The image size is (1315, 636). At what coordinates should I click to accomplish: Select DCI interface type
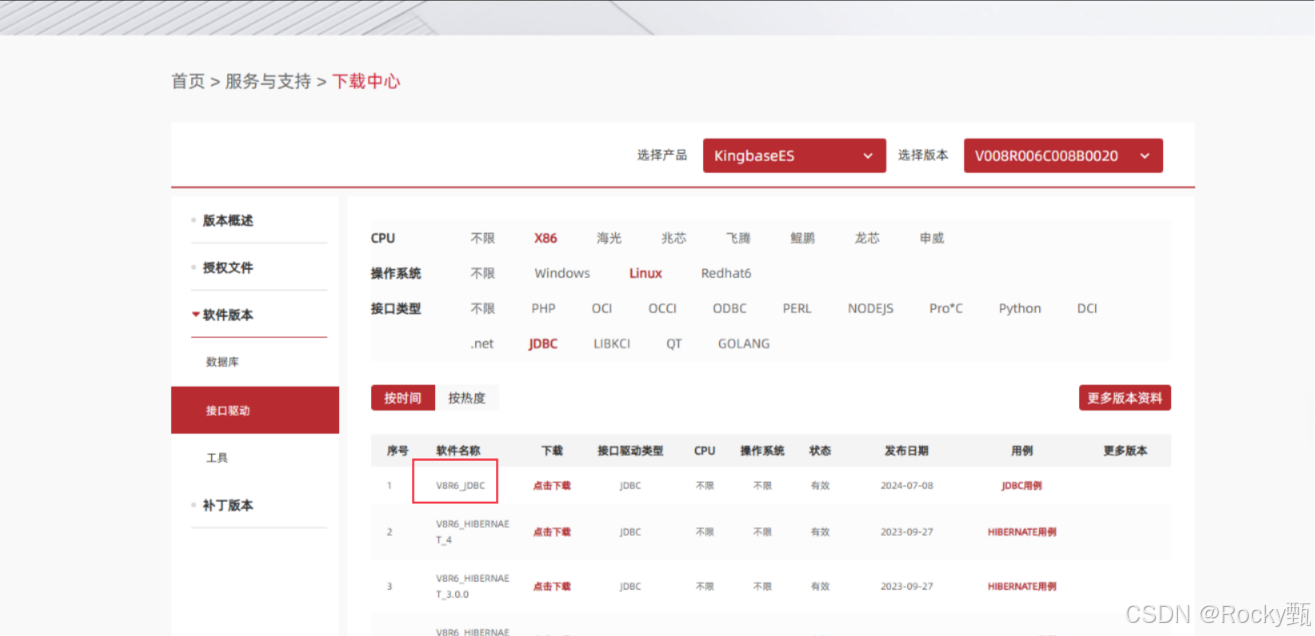tap(1087, 308)
